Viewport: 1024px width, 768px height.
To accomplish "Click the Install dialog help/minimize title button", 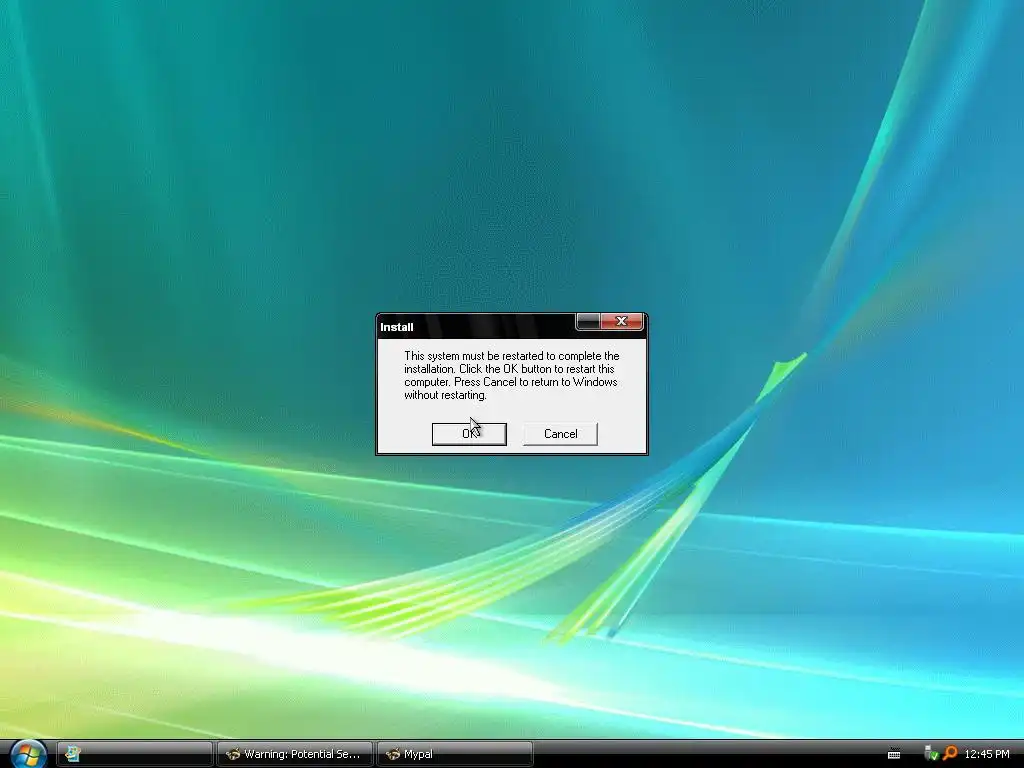I will pos(588,321).
